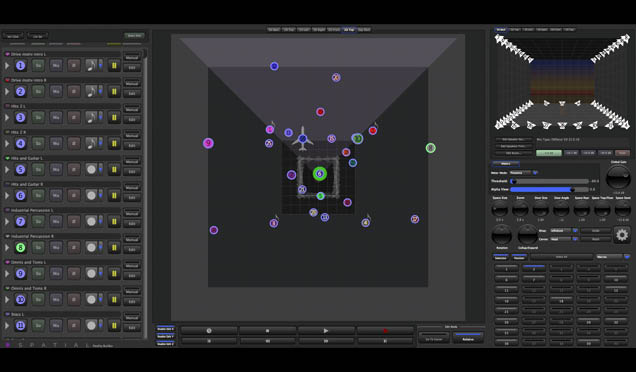Click the music note icon on track 1
The image size is (636, 372).
point(91,65)
